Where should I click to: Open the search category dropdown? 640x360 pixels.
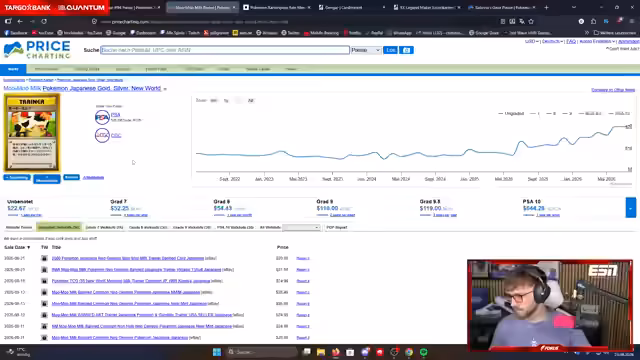tap(366, 50)
